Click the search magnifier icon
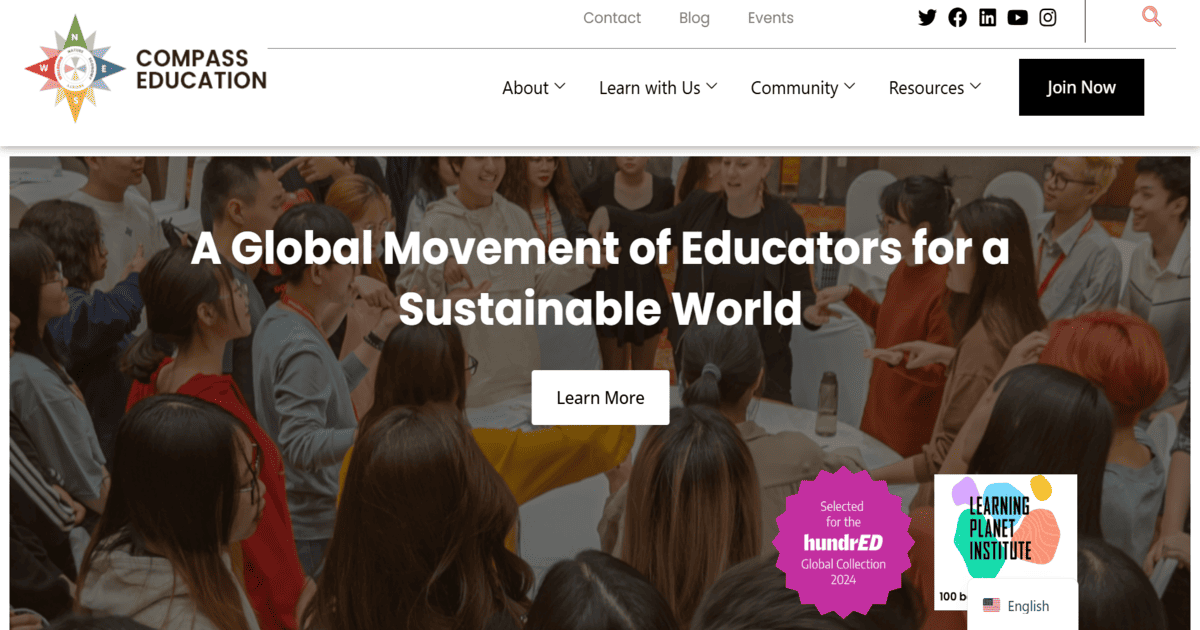This screenshot has height=630, width=1200. [1152, 16]
